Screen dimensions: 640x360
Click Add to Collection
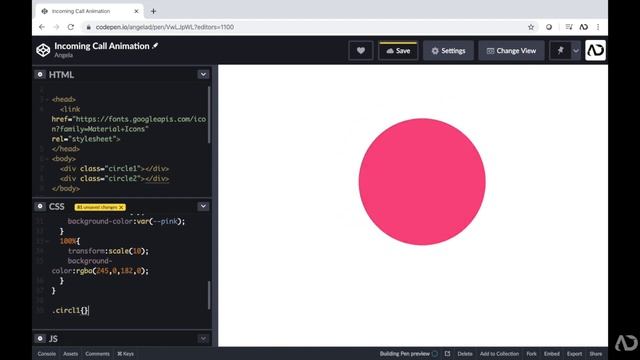pos(499,354)
